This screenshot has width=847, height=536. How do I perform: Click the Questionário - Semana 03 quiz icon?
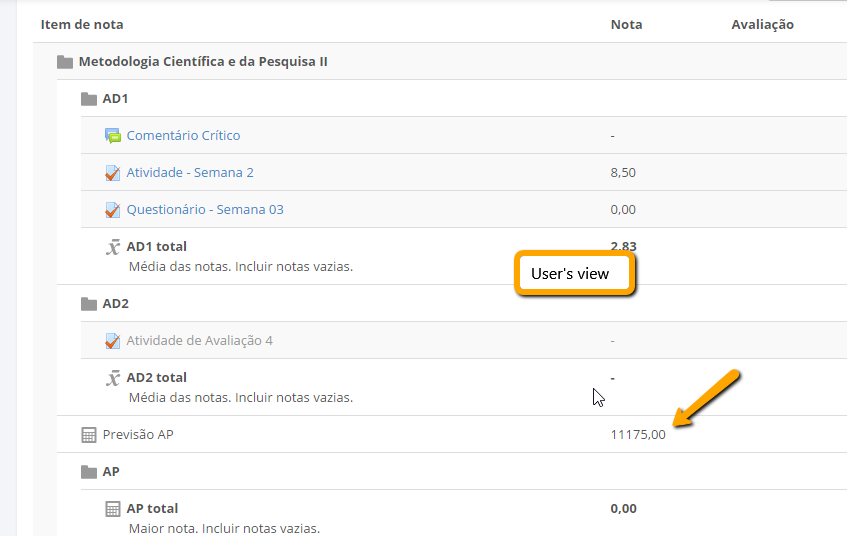[112, 210]
